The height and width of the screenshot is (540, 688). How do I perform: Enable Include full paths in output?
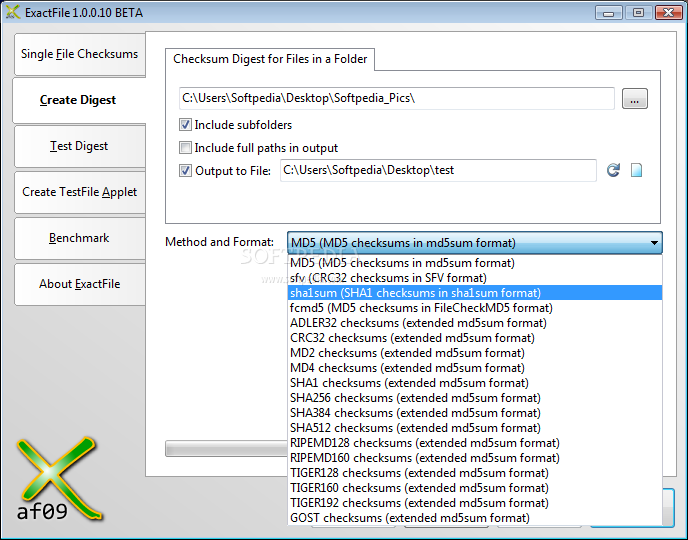[185, 147]
